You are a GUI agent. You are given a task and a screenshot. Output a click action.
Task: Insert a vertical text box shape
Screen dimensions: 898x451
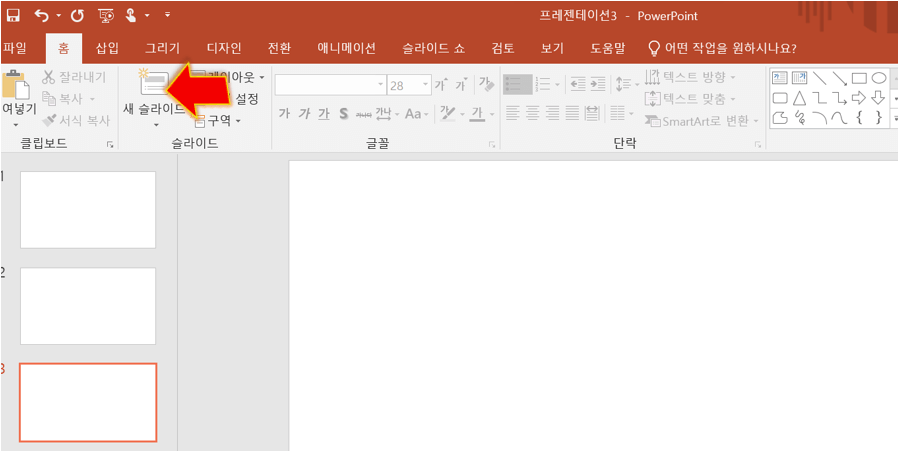coord(799,78)
